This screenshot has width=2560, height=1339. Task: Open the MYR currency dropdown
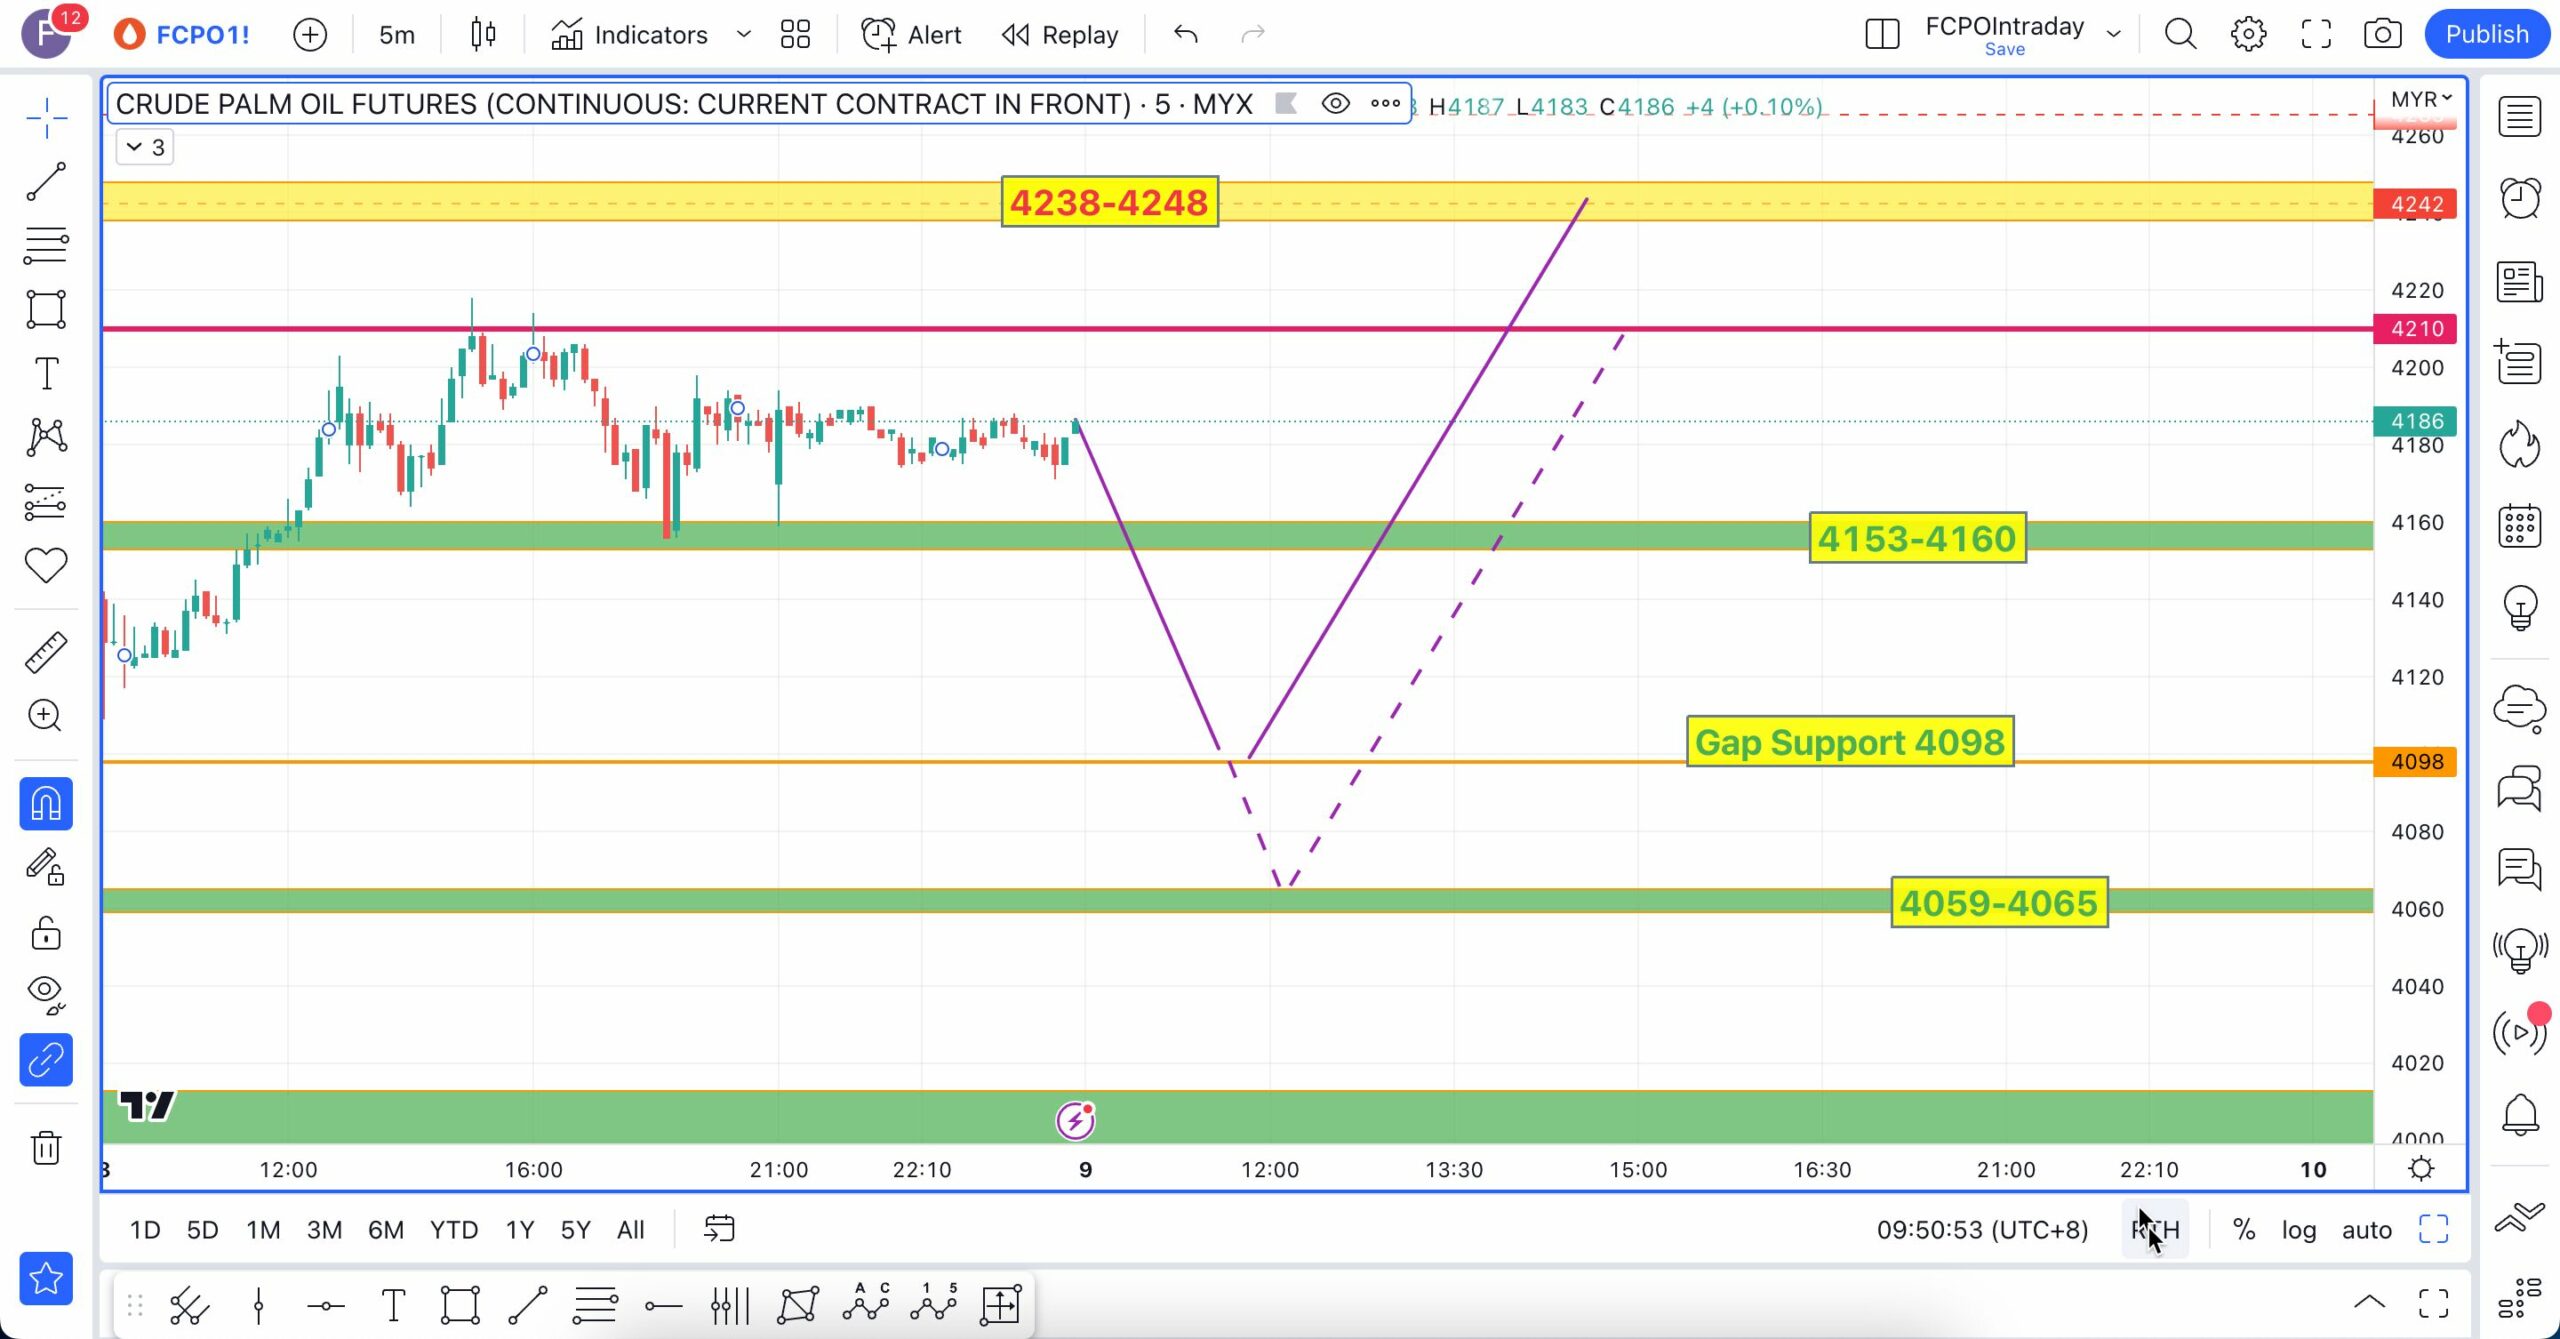[x=2420, y=99]
